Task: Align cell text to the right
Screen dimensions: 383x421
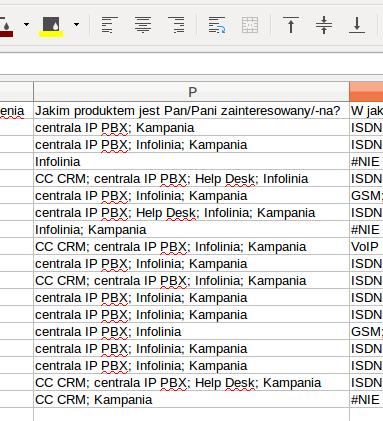Action: click(176, 25)
